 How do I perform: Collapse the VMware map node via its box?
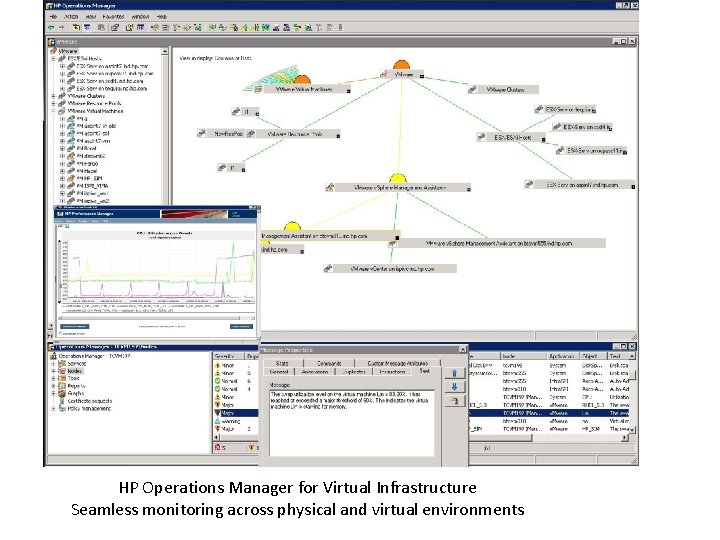[x=422, y=76]
